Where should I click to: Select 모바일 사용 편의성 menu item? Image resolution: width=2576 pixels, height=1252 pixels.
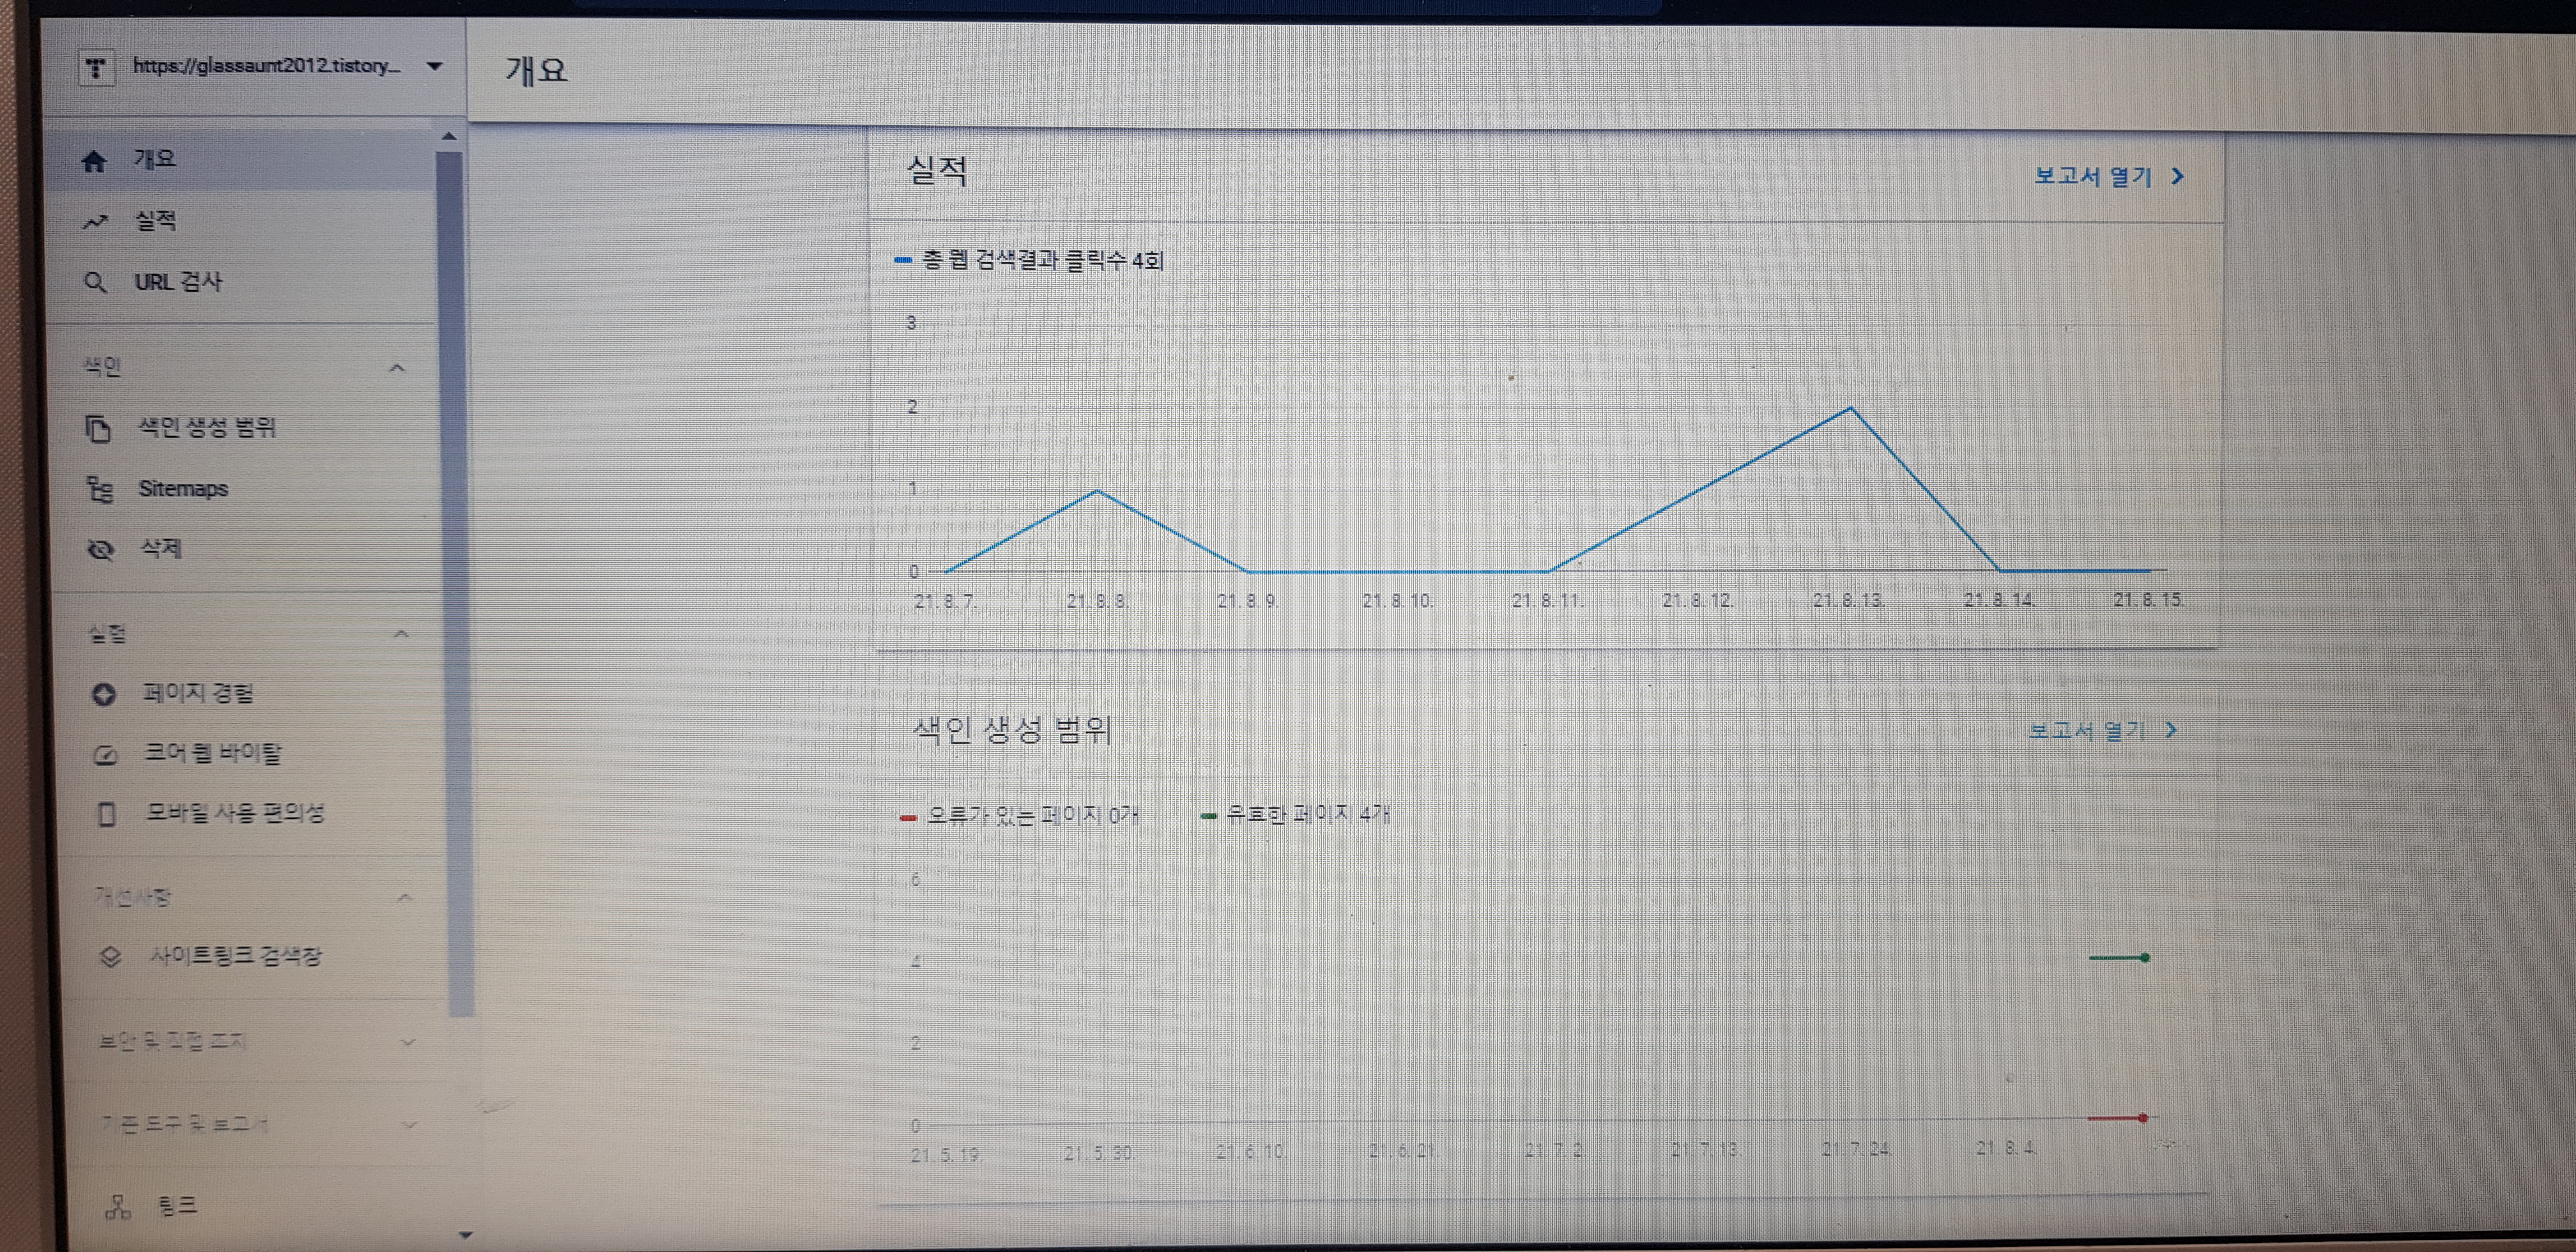click(x=235, y=813)
